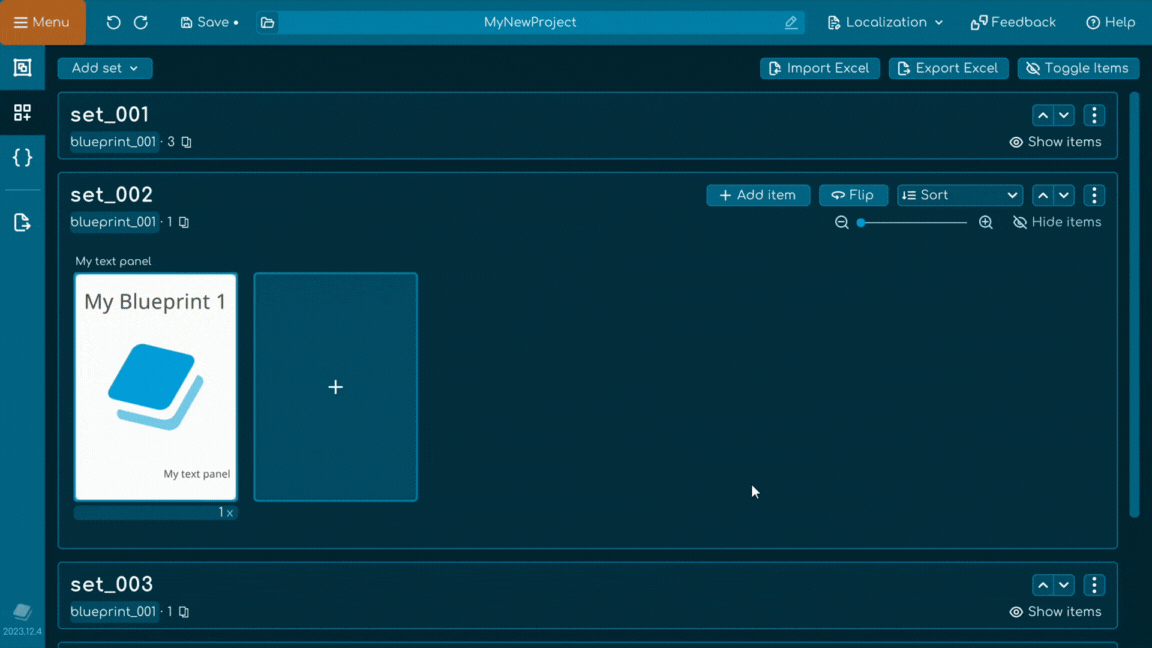Open the export document panel in sidebar
The width and height of the screenshot is (1152, 648).
coord(22,222)
